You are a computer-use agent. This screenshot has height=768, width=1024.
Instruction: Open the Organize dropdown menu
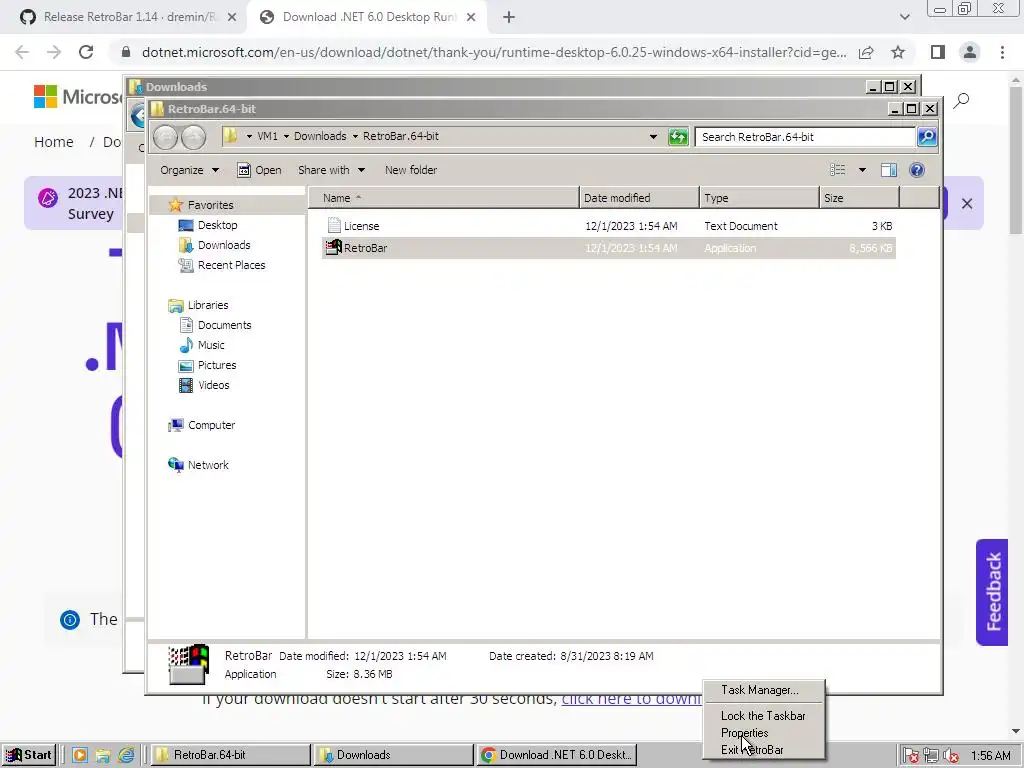[x=189, y=170]
